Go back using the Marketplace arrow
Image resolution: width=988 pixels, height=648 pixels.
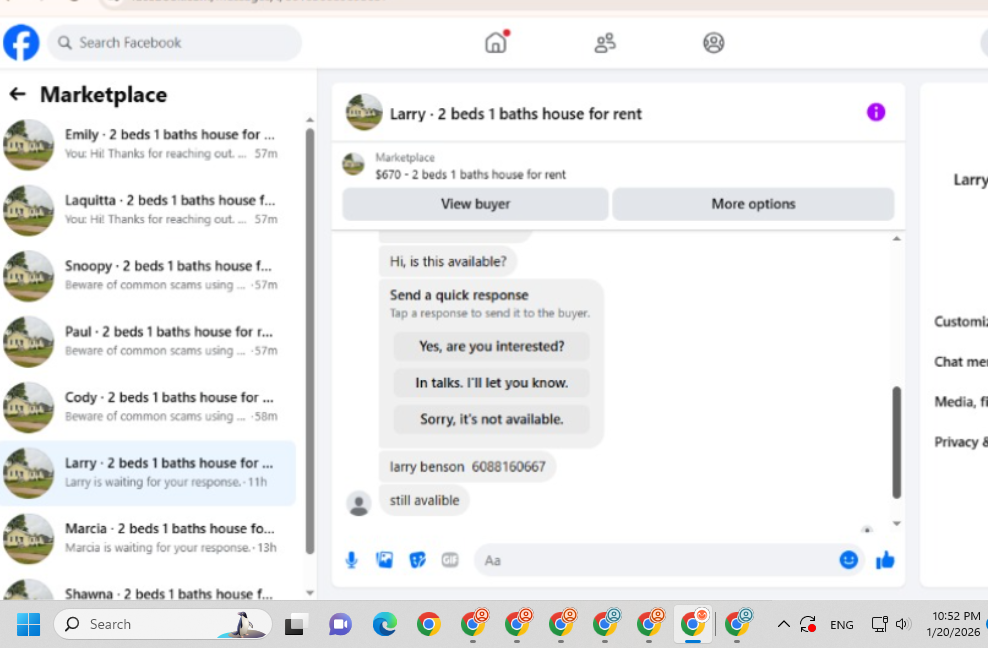[x=18, y=95]
